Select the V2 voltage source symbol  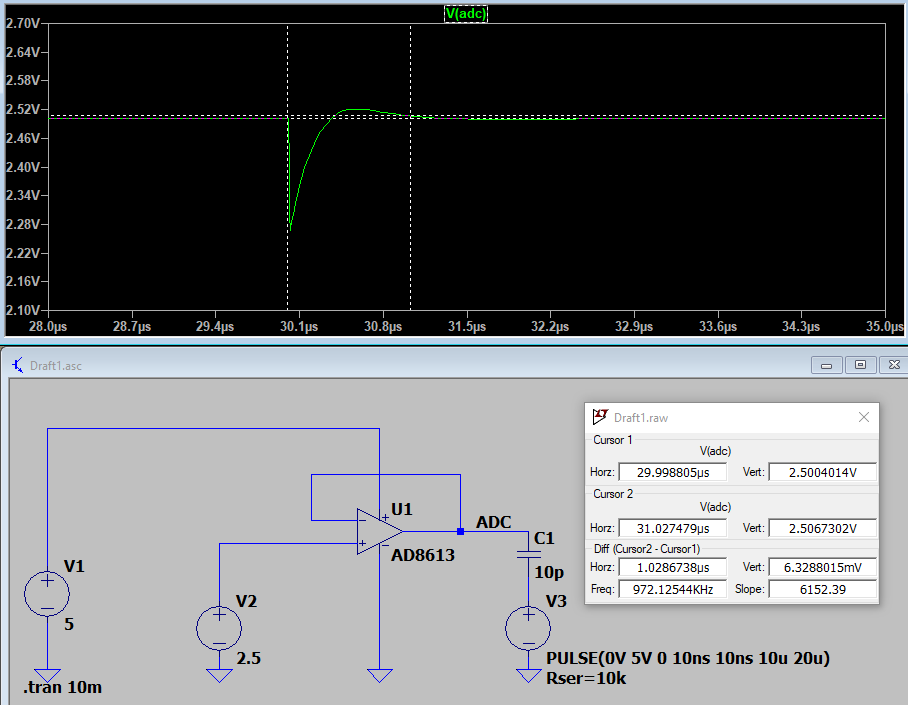pyautogui.click(x=219, y=628)
